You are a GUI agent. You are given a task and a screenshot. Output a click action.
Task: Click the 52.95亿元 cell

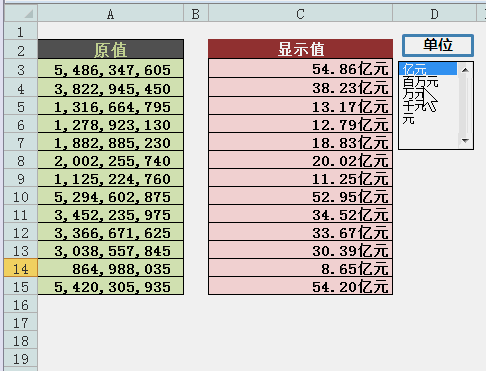300,196
